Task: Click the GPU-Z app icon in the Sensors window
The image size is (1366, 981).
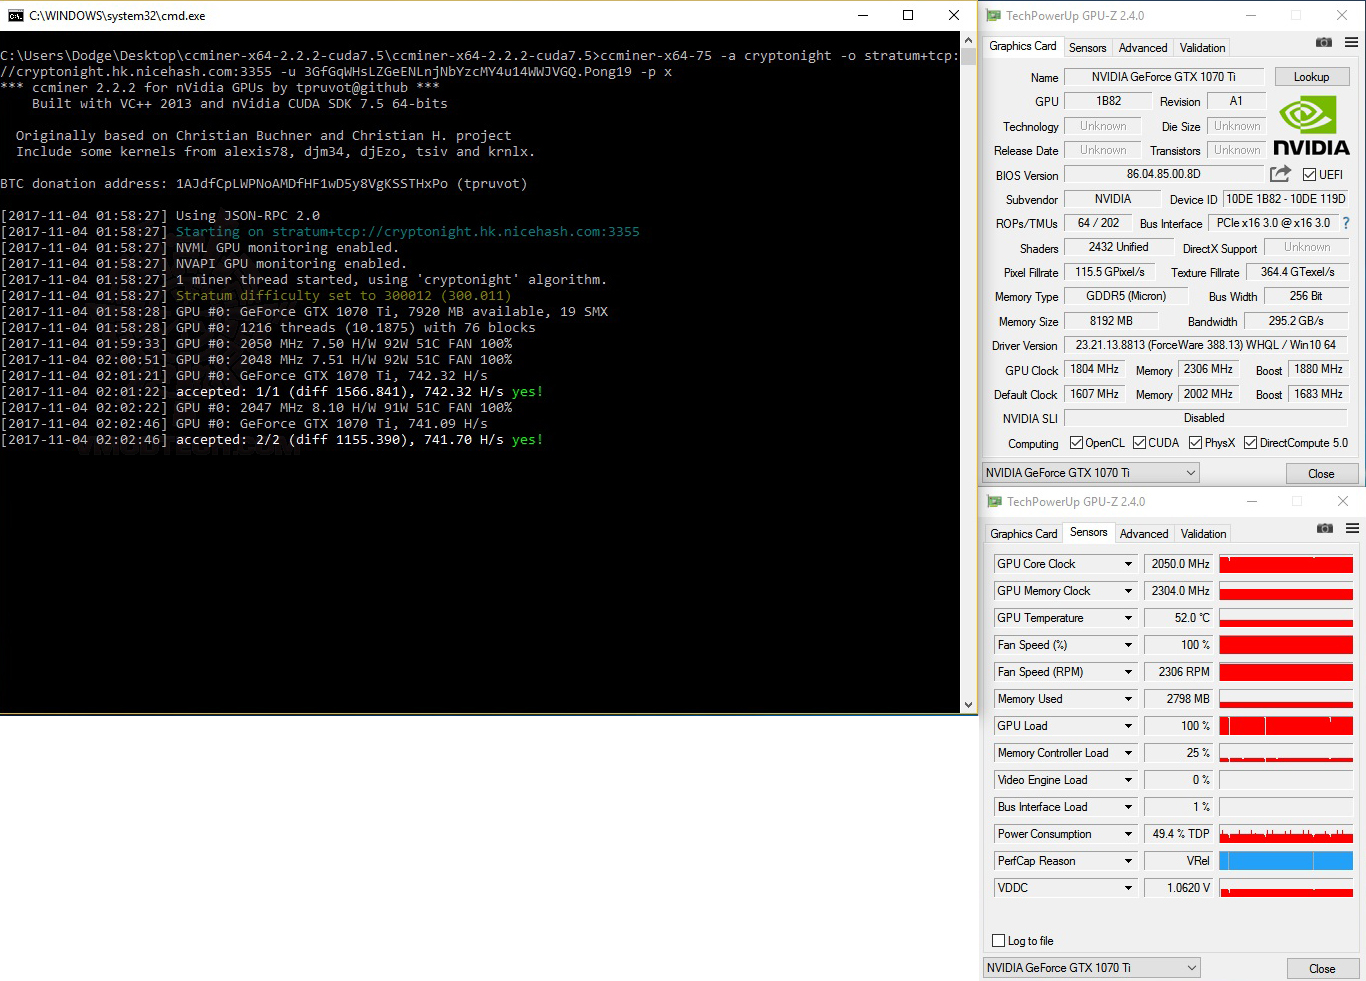Action: point(994,501)
